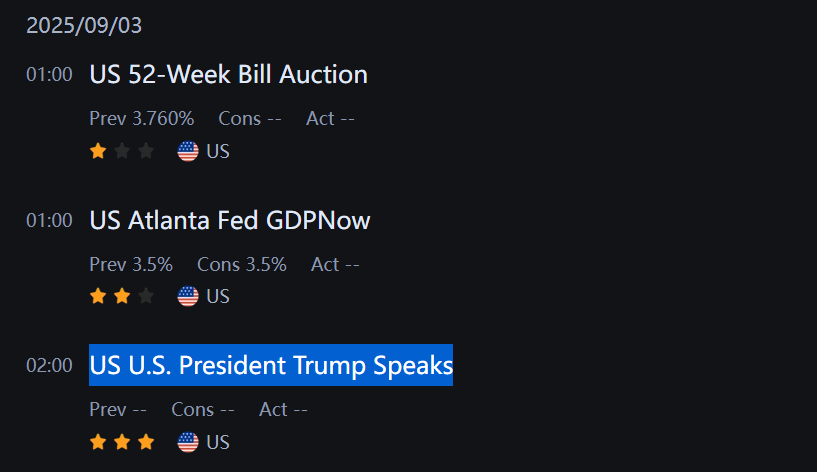The image size is (817, 472).
Task: Click the Cons 3.5% value for GDPNow
Action: point(242,265)
